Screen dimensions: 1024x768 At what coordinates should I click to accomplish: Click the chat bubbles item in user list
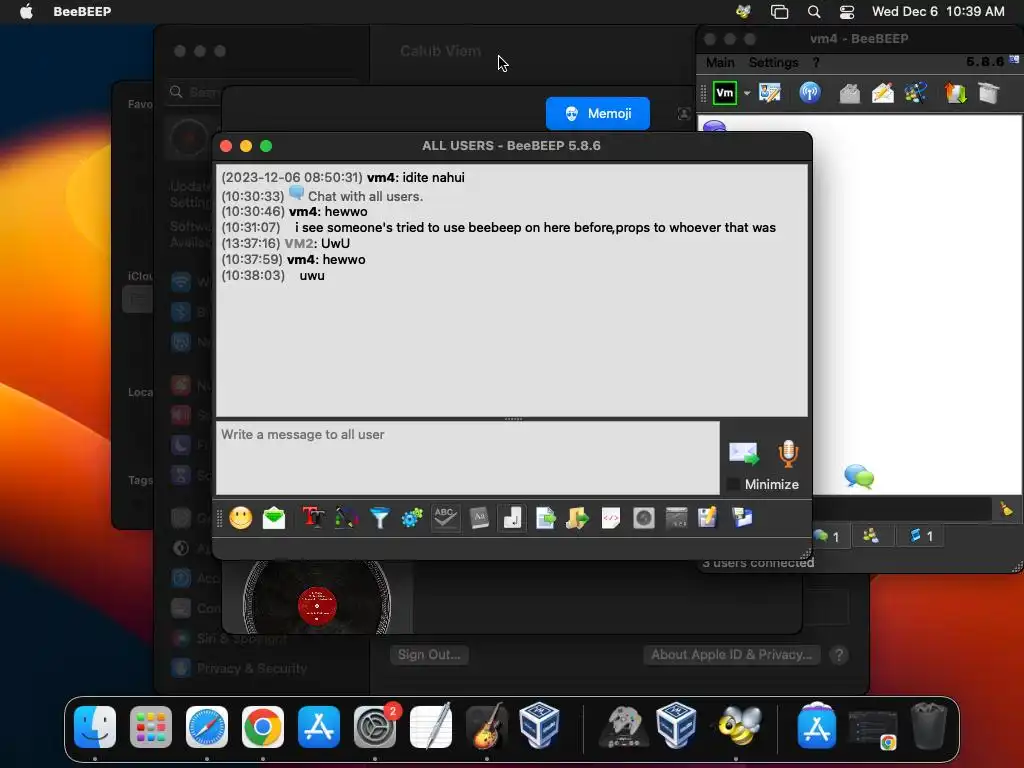(x=859, y=476)
